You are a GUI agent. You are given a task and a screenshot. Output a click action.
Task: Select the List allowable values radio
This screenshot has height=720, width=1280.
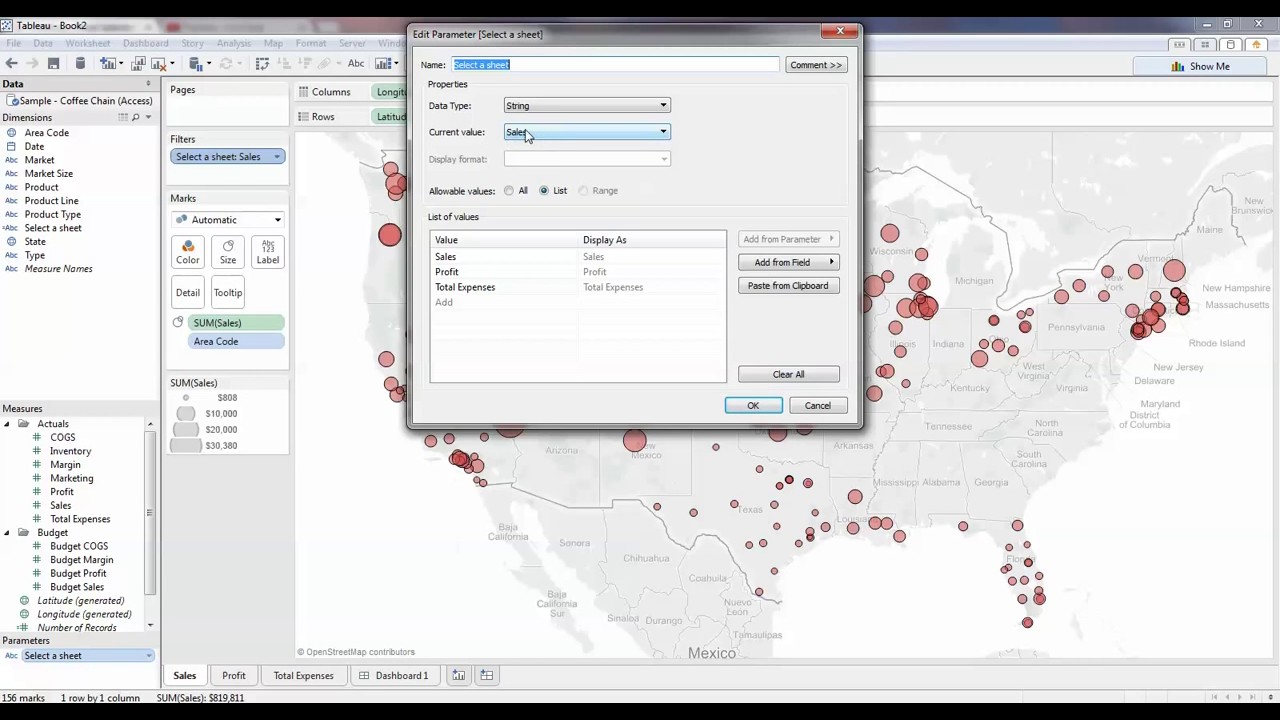pyautogui.click(x=544, y=191)
